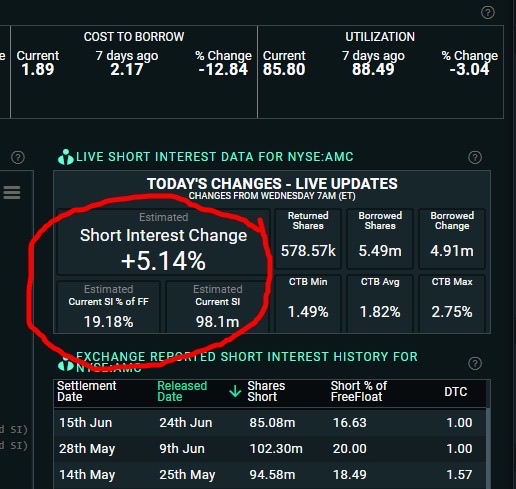Image resolution: width=516 pixels, height=489 pixels.
Task: Click the Returned Shares 578.57k tile
Action: click(x=308, y=239)
